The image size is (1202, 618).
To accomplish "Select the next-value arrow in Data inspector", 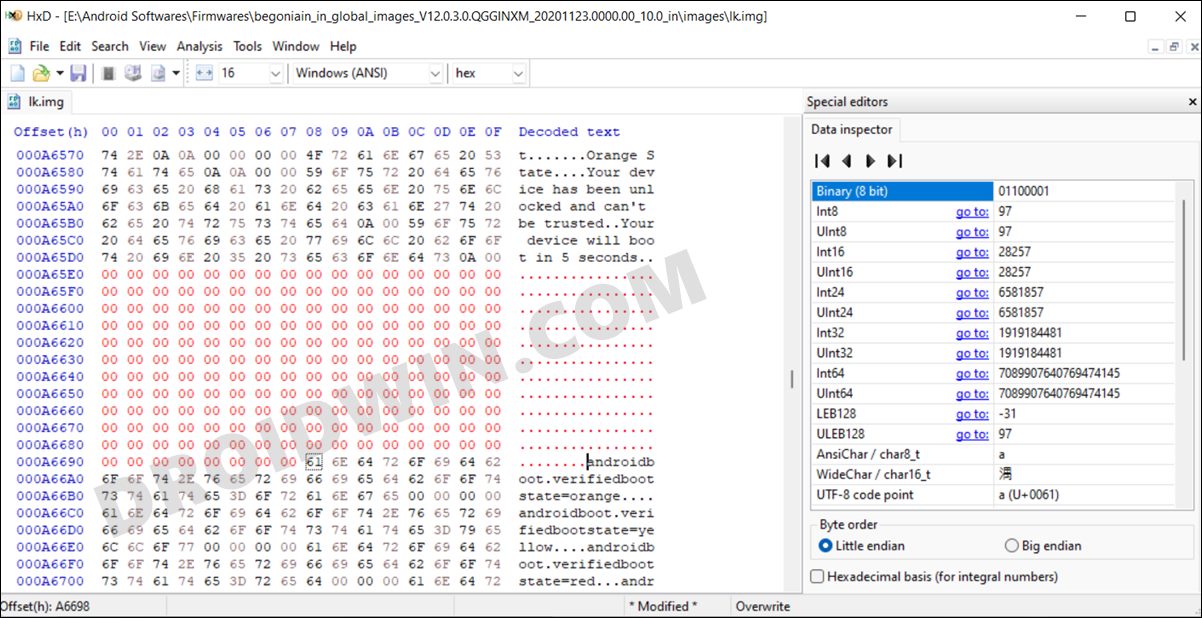I will [x=868, y=161].
